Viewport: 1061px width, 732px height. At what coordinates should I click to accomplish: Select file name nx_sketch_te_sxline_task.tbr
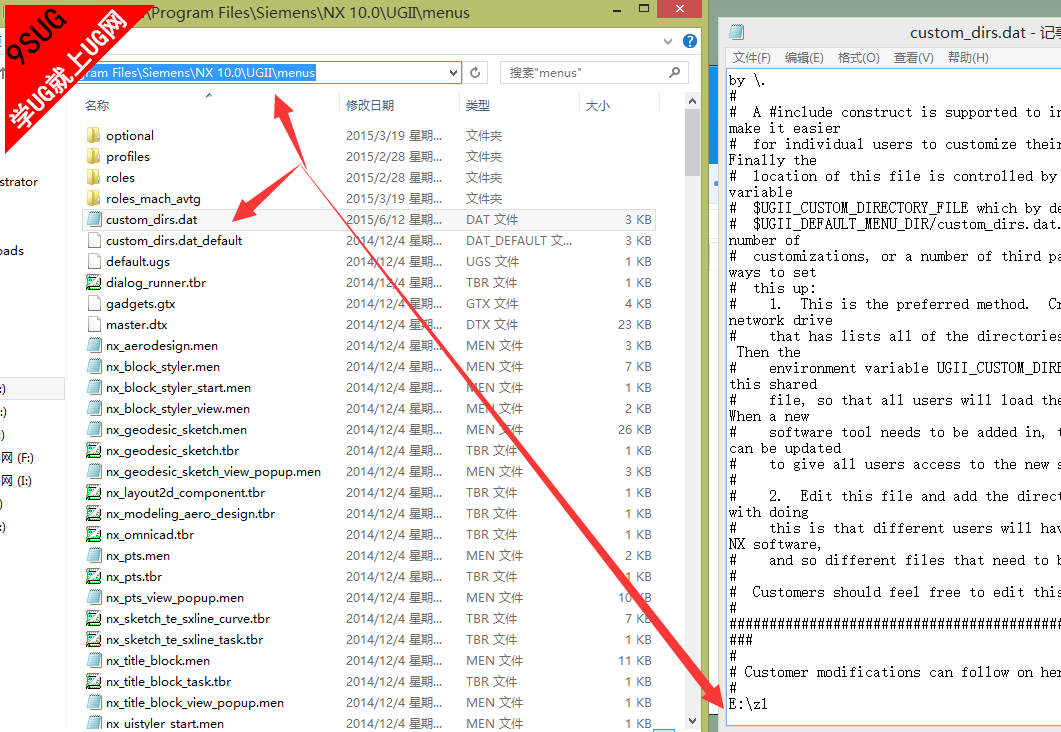pos(184,639)
